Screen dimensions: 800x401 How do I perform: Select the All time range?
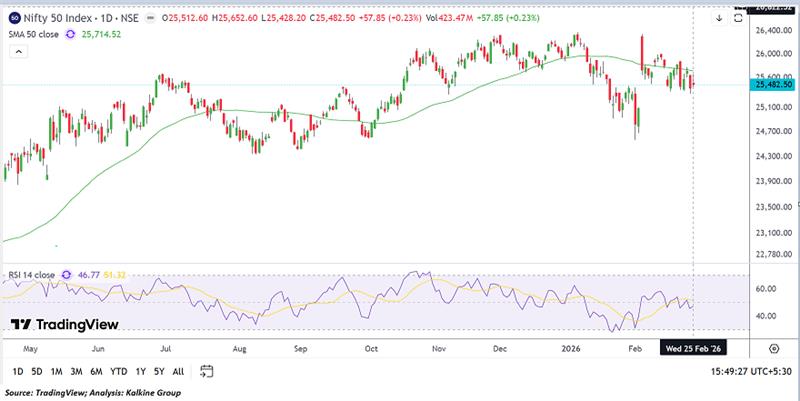click(178, 372)
